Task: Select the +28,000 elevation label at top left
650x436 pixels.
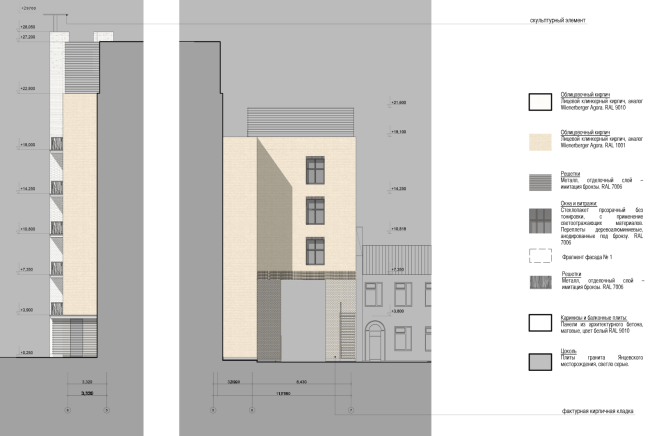Action: pos(27,28)
